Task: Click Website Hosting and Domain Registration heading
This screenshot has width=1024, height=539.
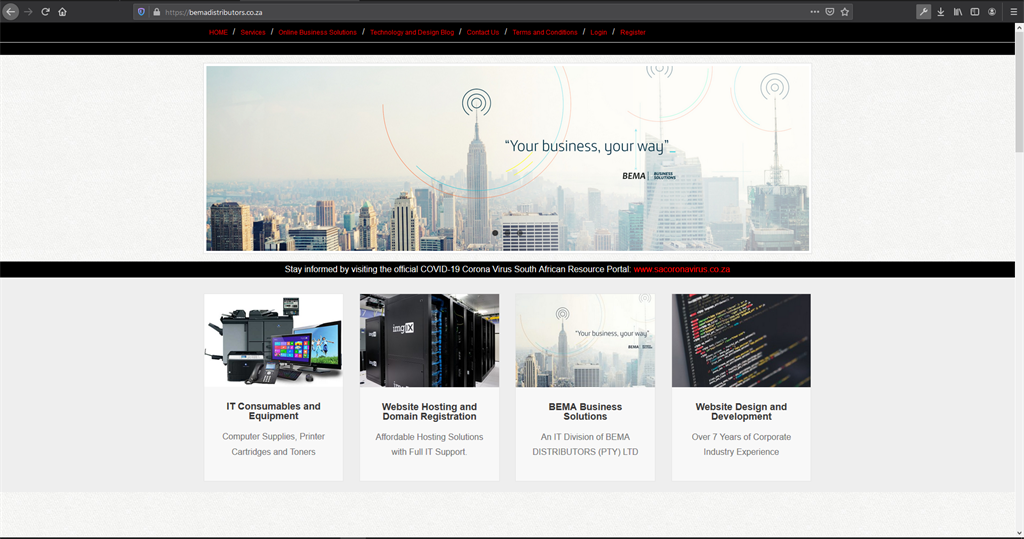Action: (429, 412)
